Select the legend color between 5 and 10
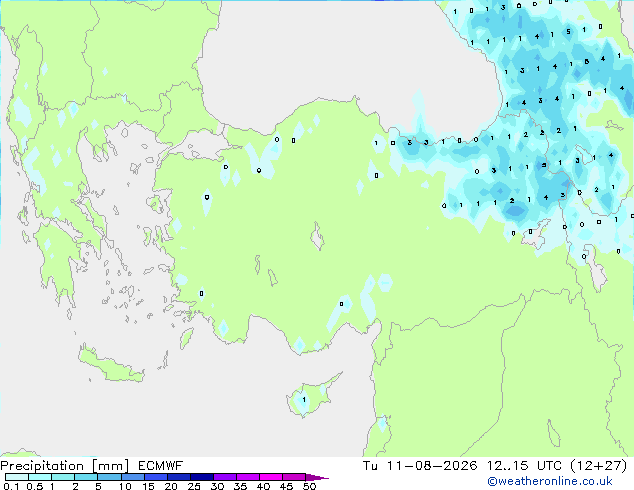634x490 pixels. click(x=109, y=477)
